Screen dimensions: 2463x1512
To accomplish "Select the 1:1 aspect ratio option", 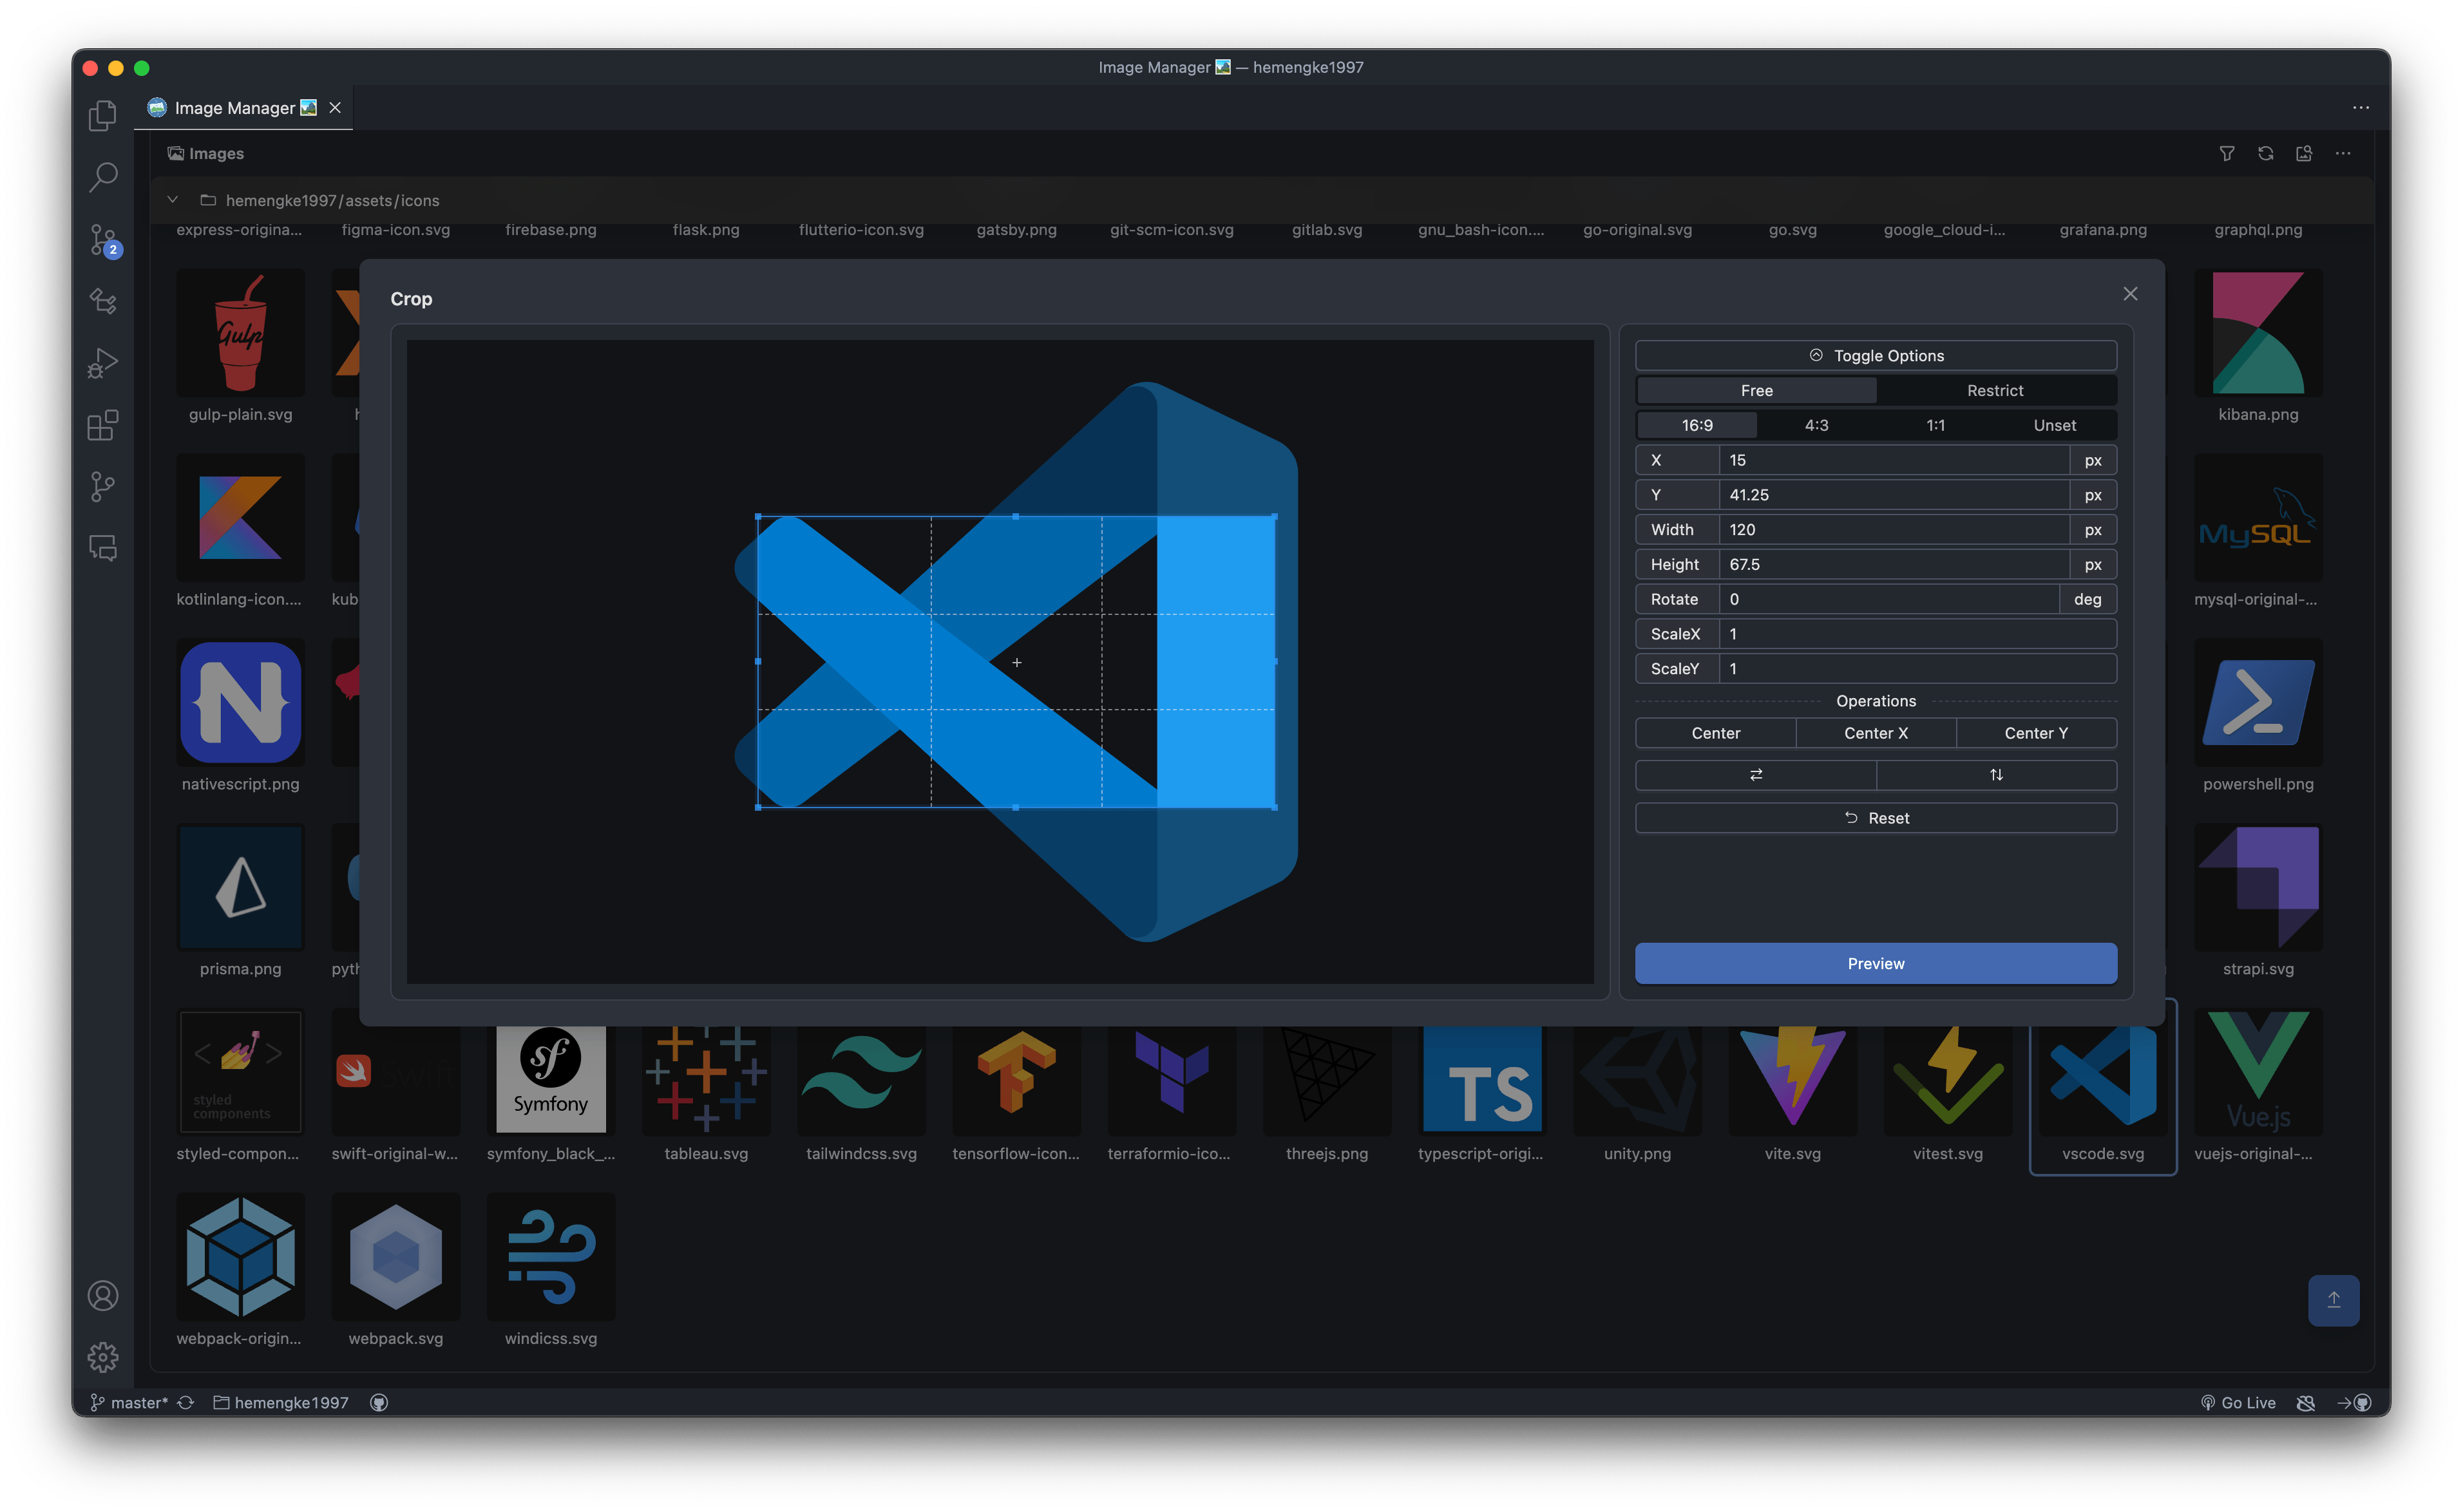I will click(1935, 426).
